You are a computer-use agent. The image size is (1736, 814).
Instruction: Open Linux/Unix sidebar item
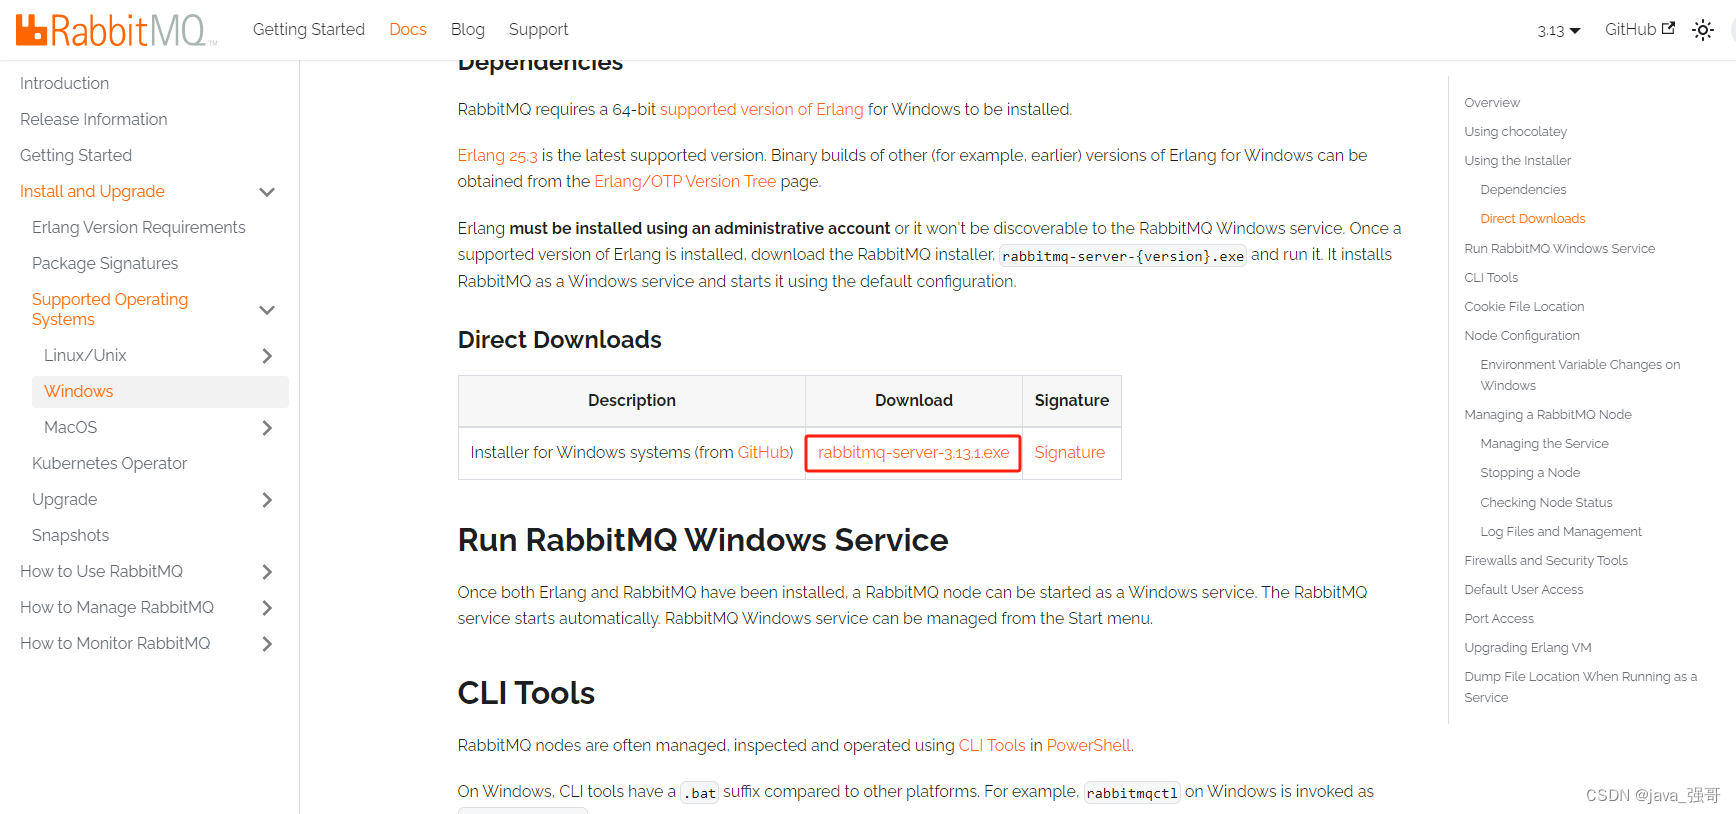tap(85, 355)
